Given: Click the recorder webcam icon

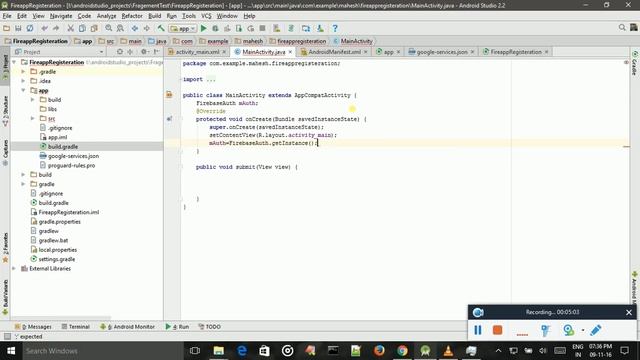Looking at the screenshot, I should pyautogui.click(x=568, y=330).
